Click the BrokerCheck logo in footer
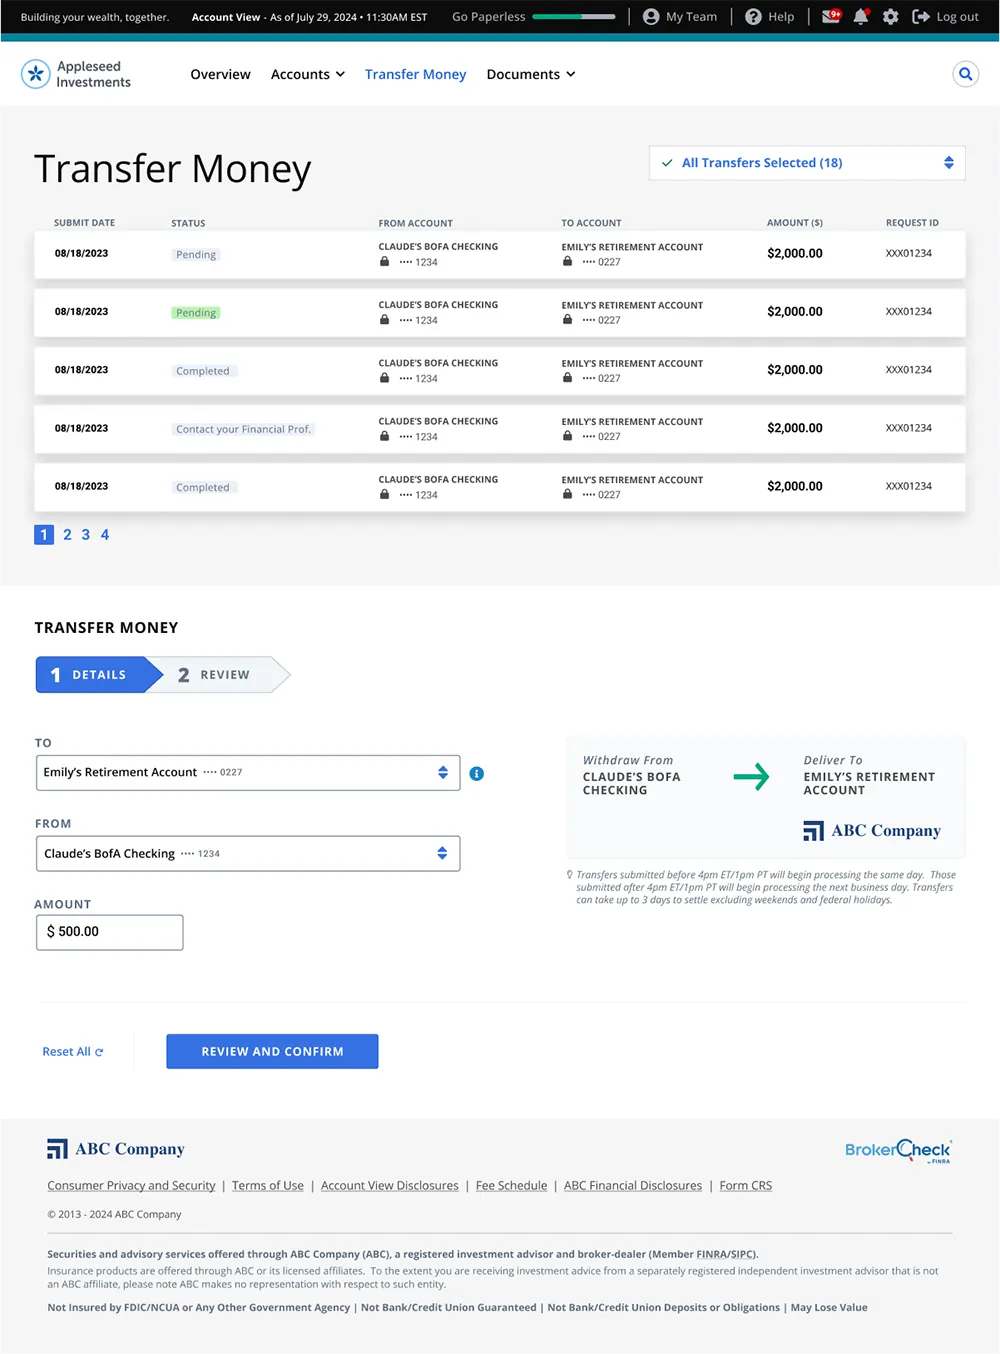1000x1354 pixels. point(898,1150)
